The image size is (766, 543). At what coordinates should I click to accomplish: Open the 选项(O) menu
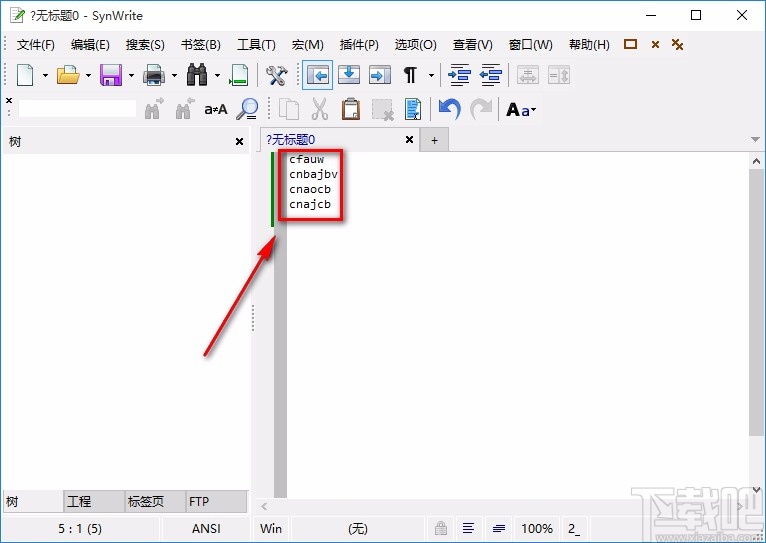click(416, 45)
